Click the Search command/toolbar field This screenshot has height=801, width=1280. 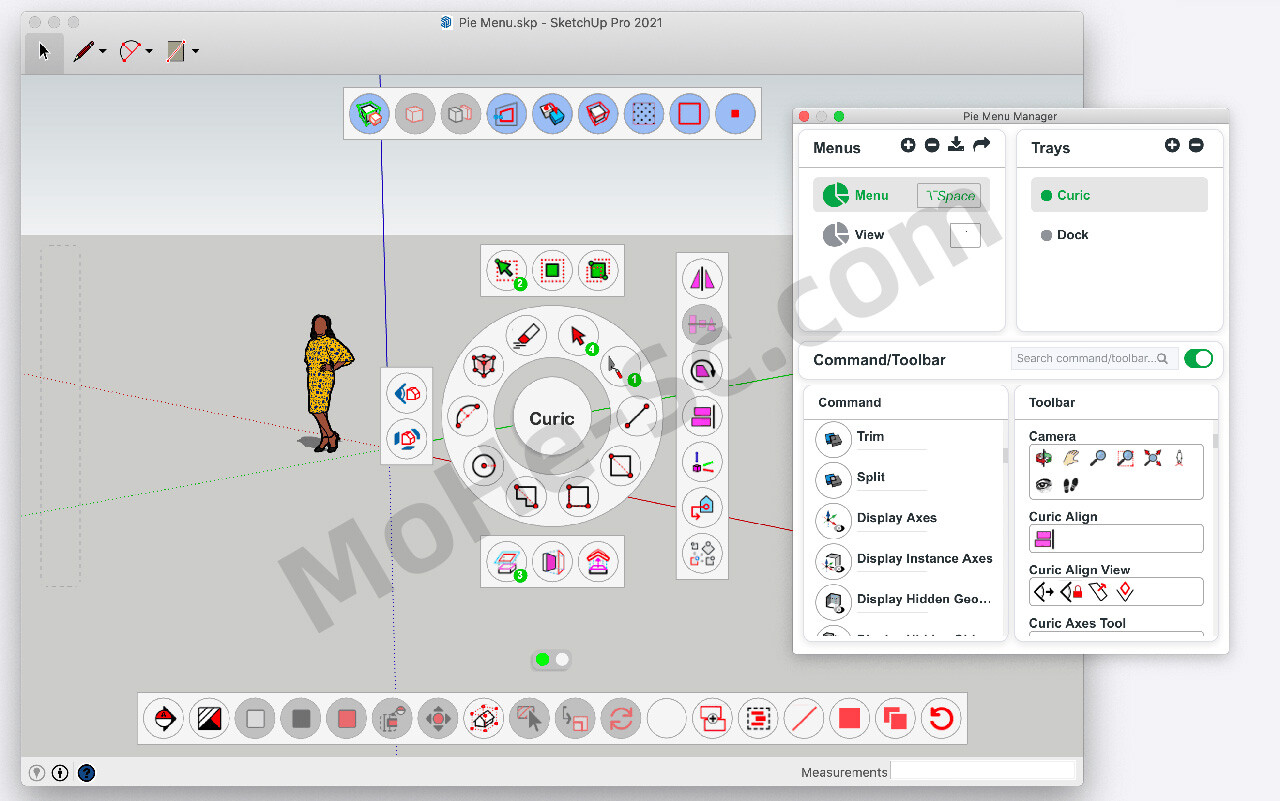1093,358
